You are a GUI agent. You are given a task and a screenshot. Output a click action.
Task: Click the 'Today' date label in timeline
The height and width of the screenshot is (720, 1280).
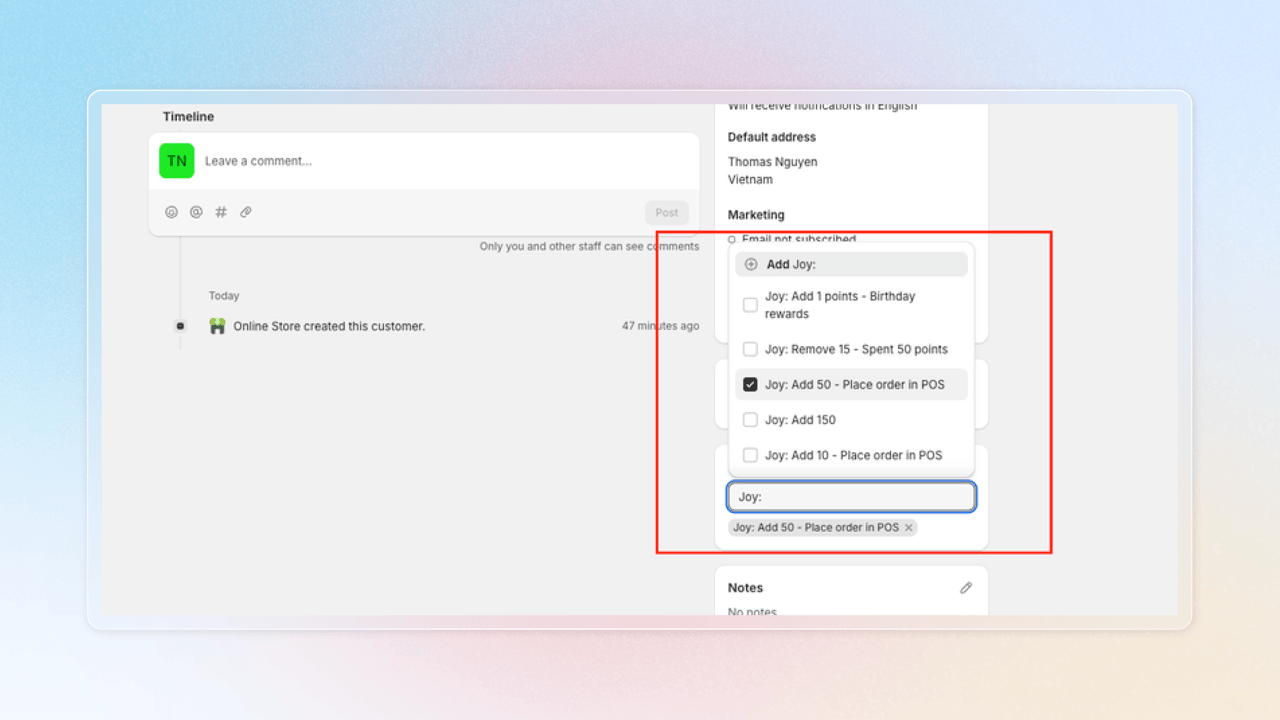[224, 296]
